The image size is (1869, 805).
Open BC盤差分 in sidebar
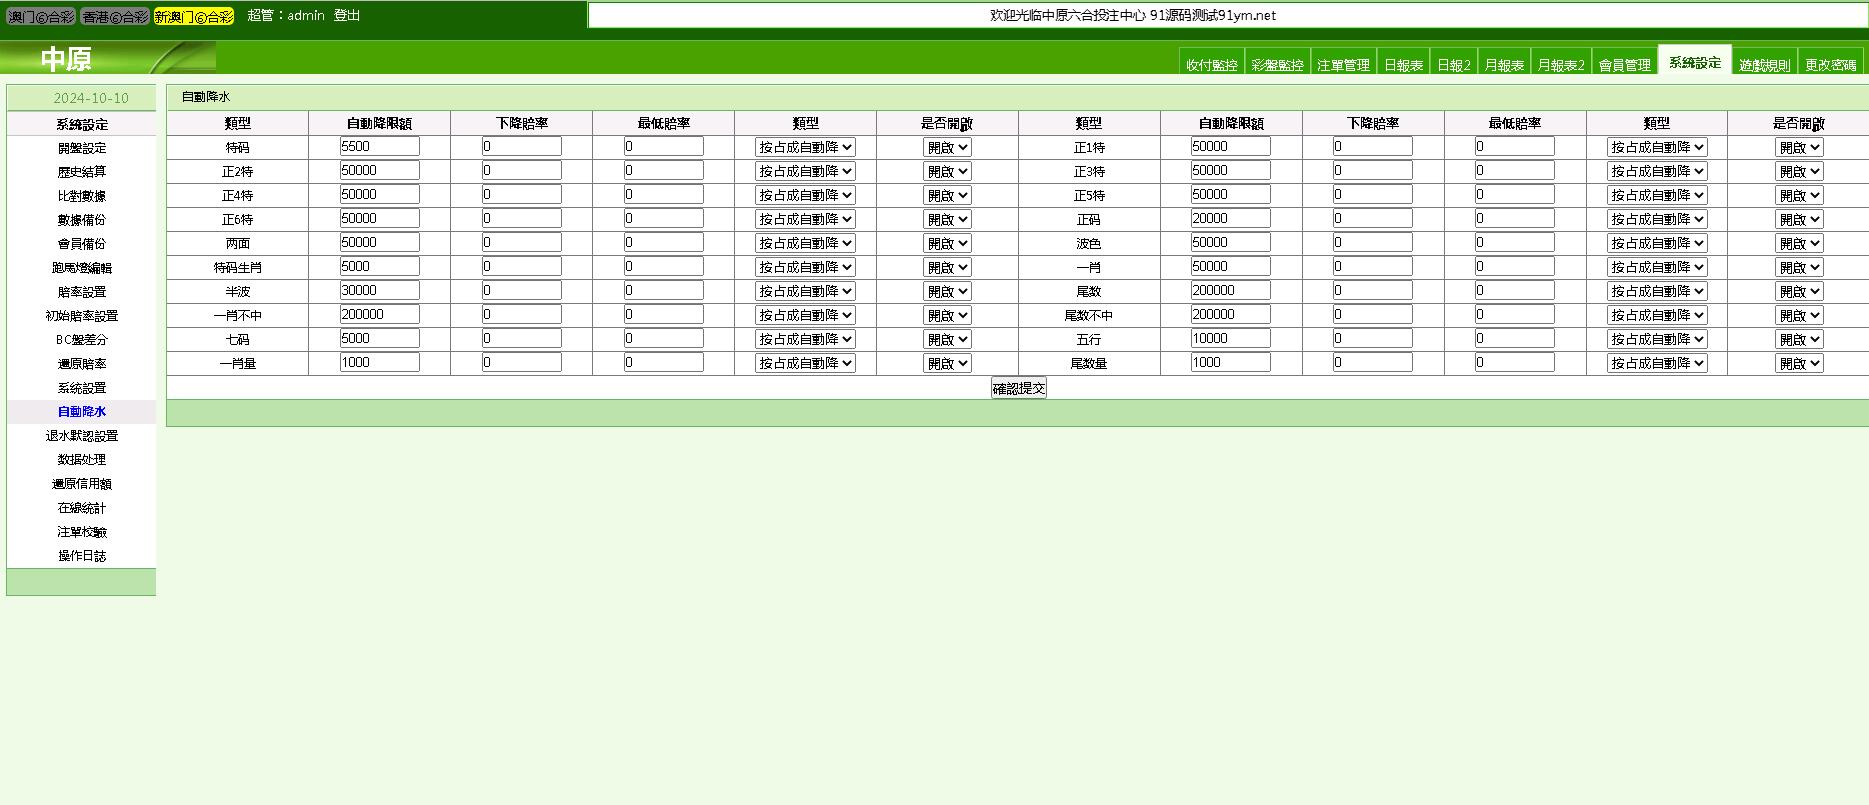[x=81, y=340]
